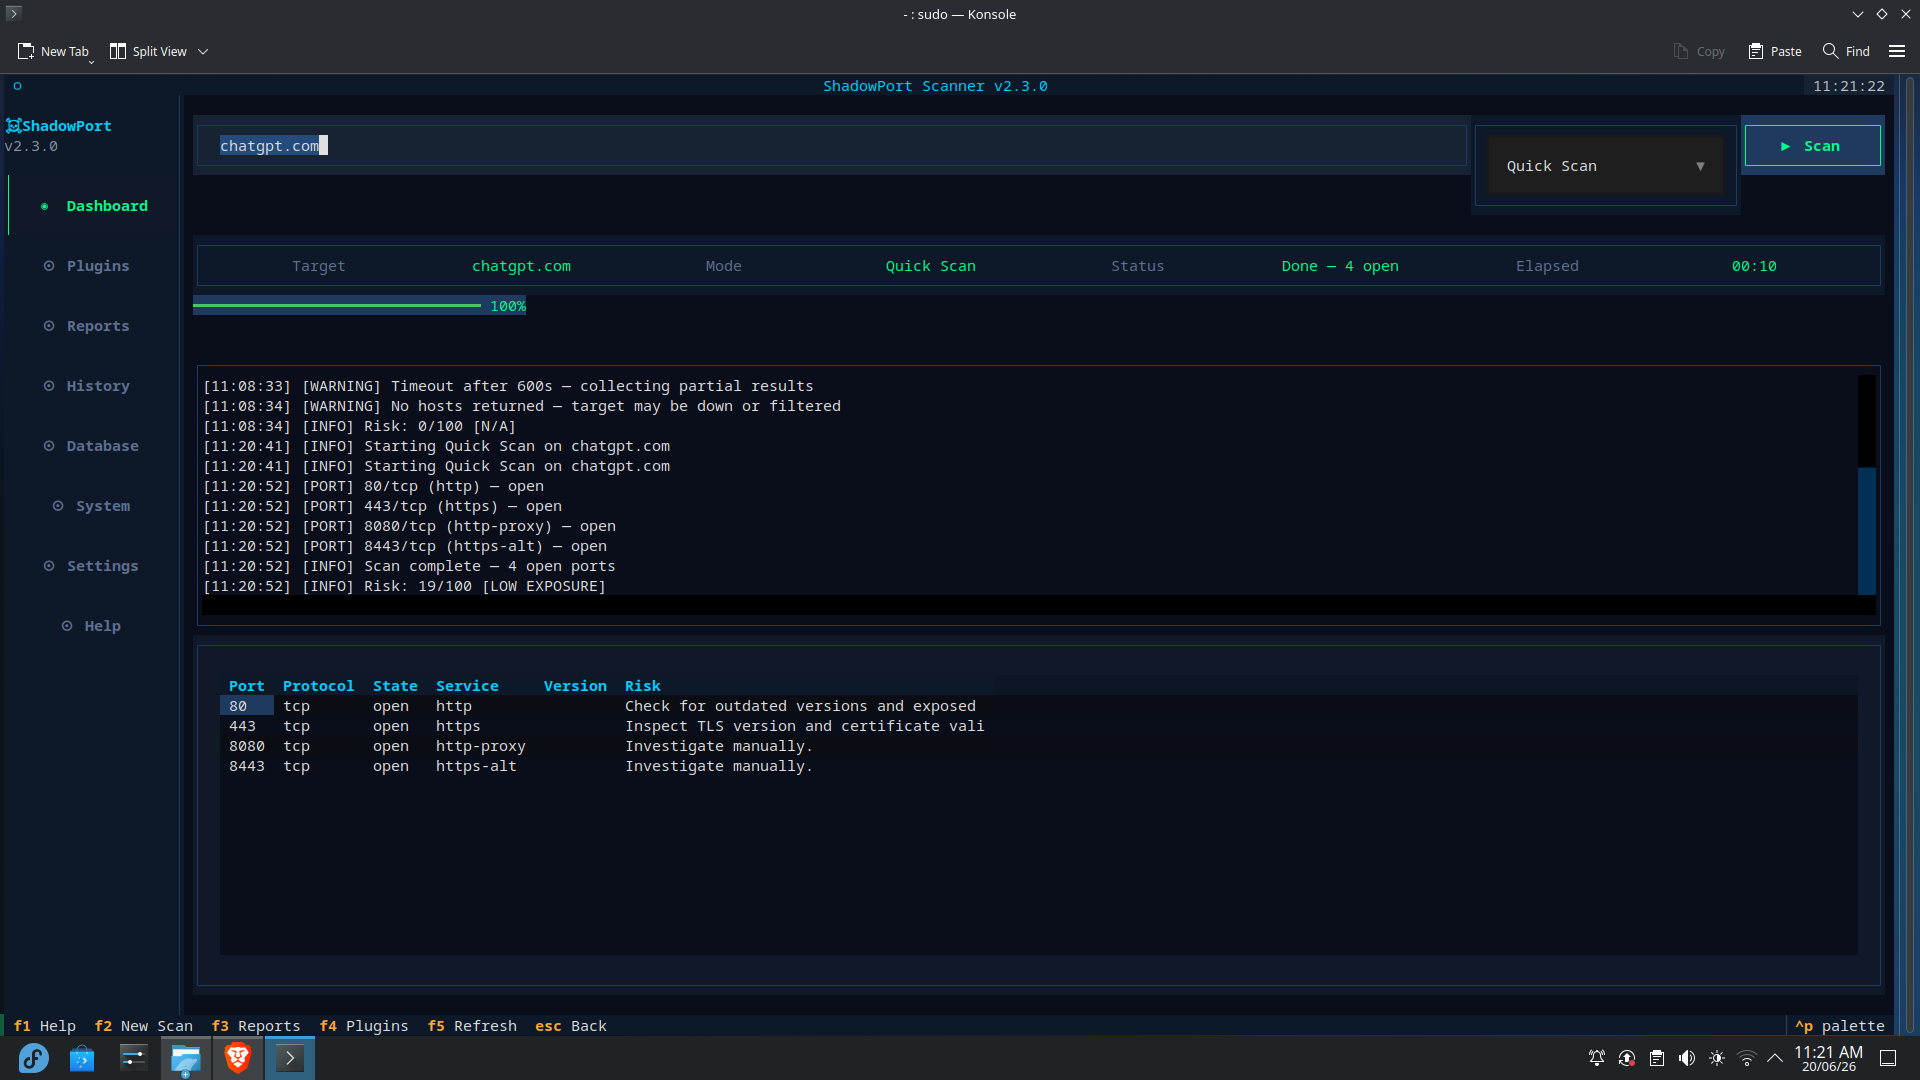
Task: Click the esc Back footer shortcut
Action: click(570, 1026)
